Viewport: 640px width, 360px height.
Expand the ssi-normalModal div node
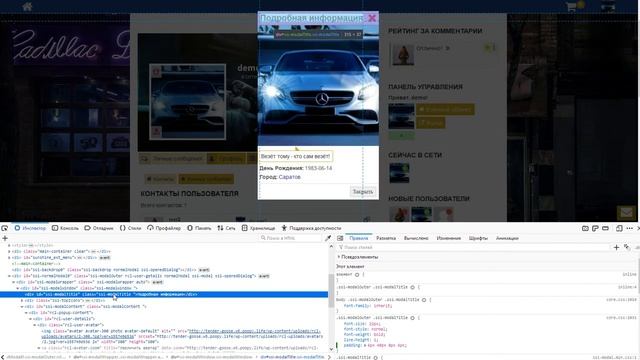pos(9,276)
